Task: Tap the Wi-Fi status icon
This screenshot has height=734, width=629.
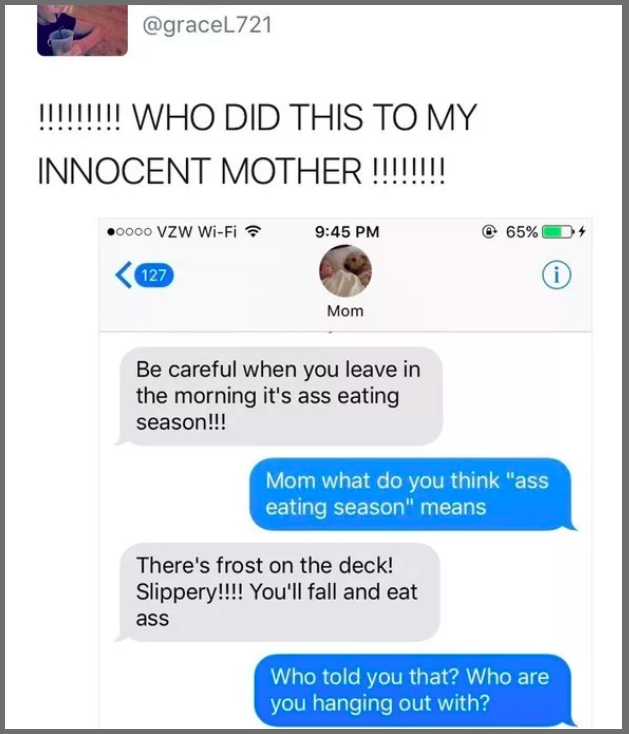Action: [x=253, y=231]
